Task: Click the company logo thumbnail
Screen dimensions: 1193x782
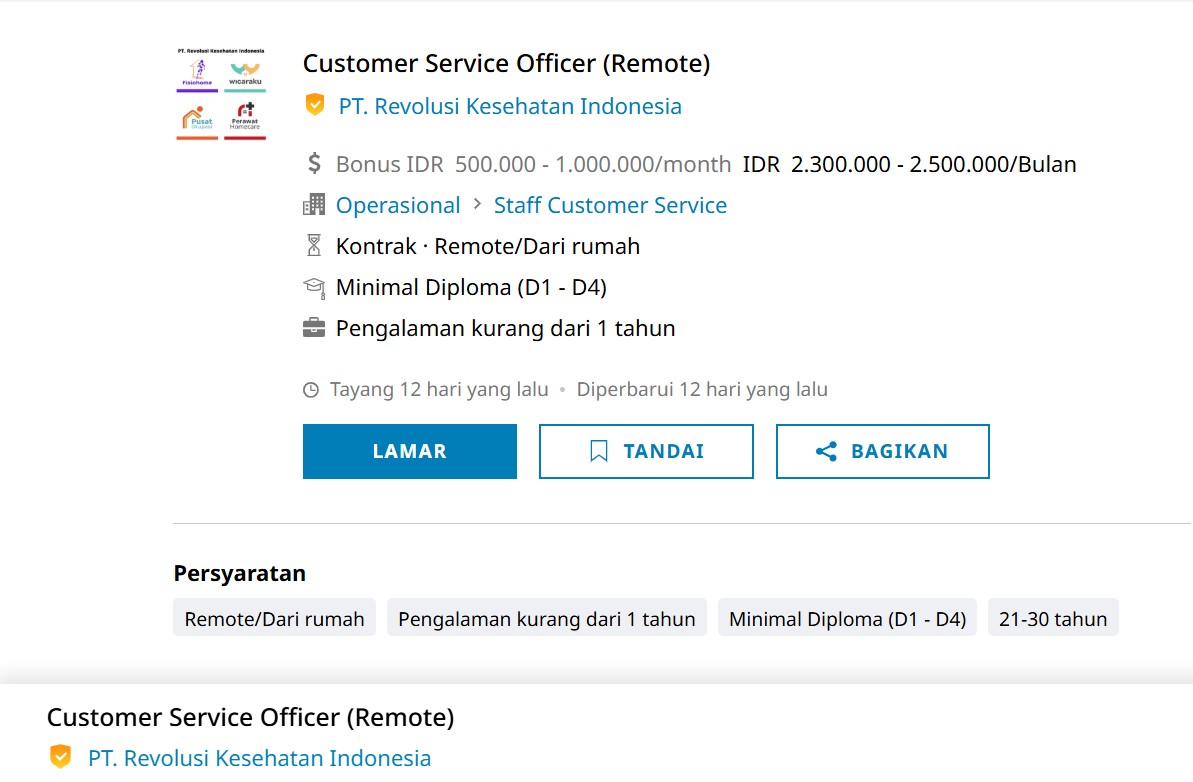Action: click(x=221, y=94)
